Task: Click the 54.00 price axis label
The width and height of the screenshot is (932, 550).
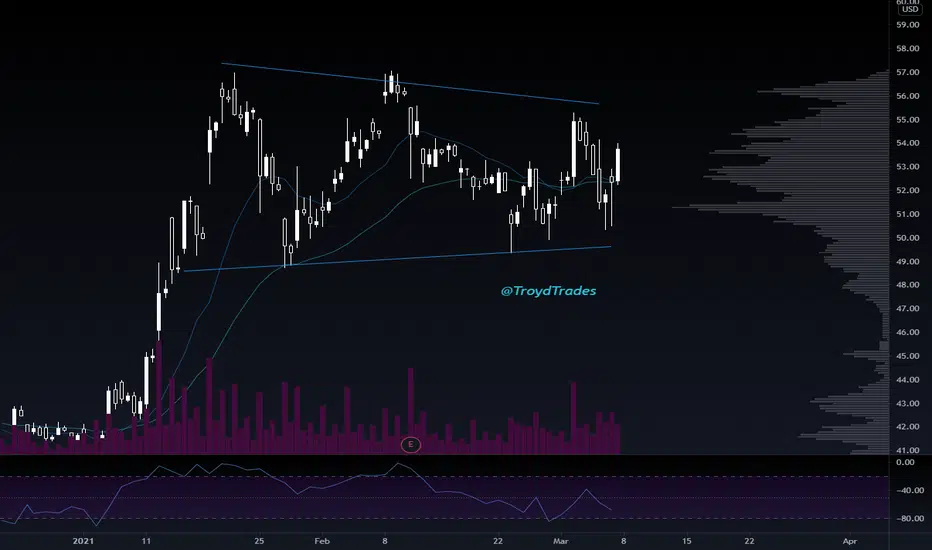Action: pyautogui.click(x=908, y=143)
